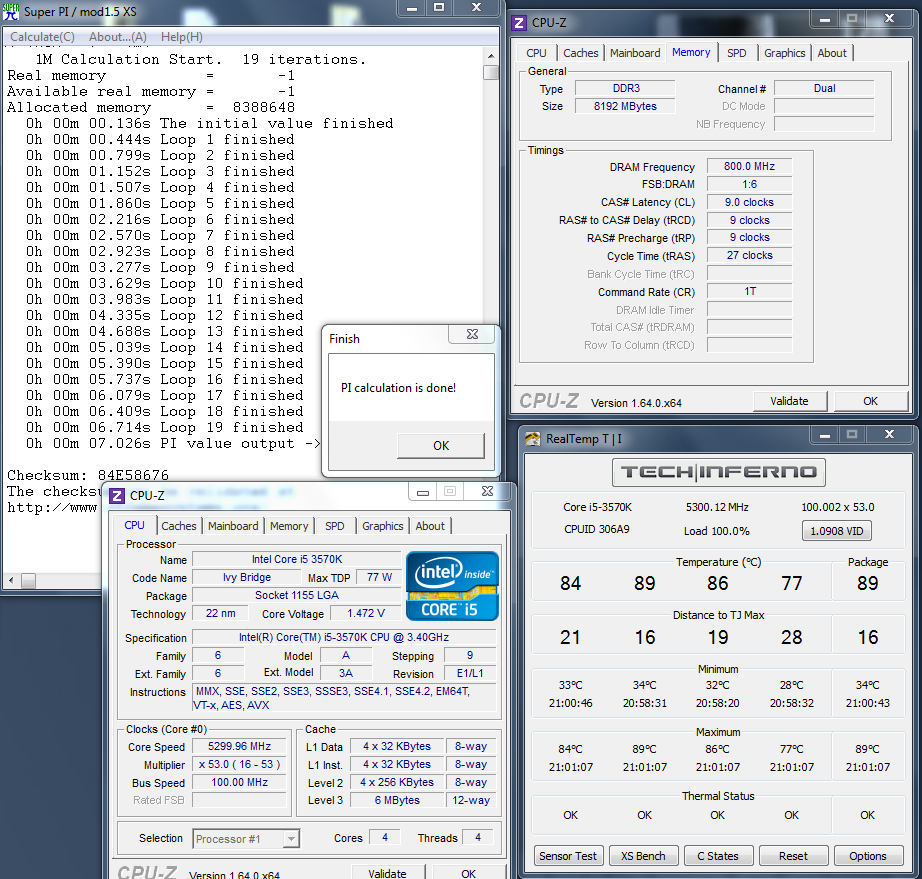This screenshot has width=922, height=879.
Task: Click the FSB:DRAM ratio 1:6 field
Action: [x=749, y=184]
